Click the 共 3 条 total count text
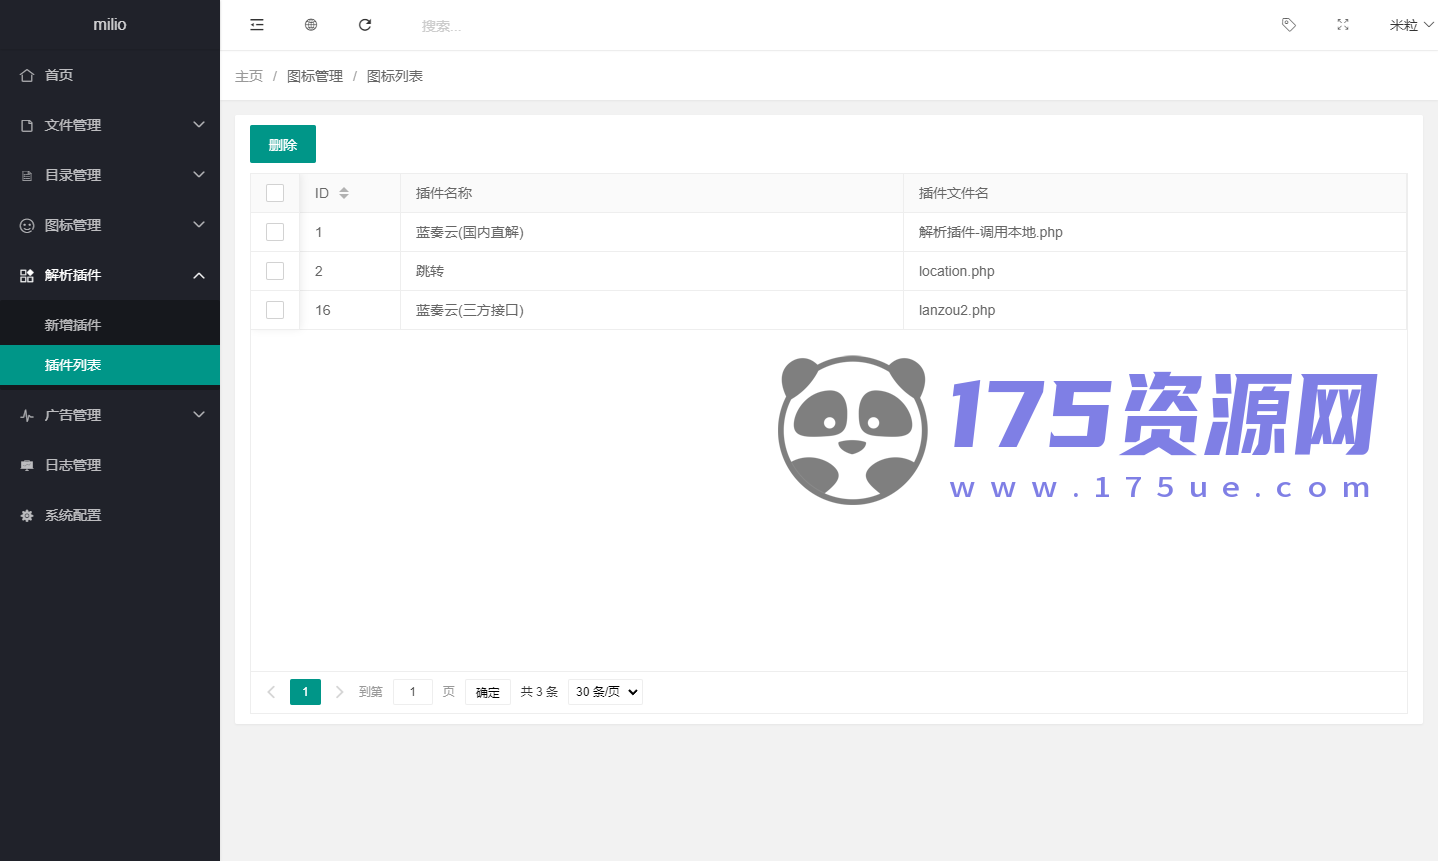1438x861 pixels. coord(539,692)
